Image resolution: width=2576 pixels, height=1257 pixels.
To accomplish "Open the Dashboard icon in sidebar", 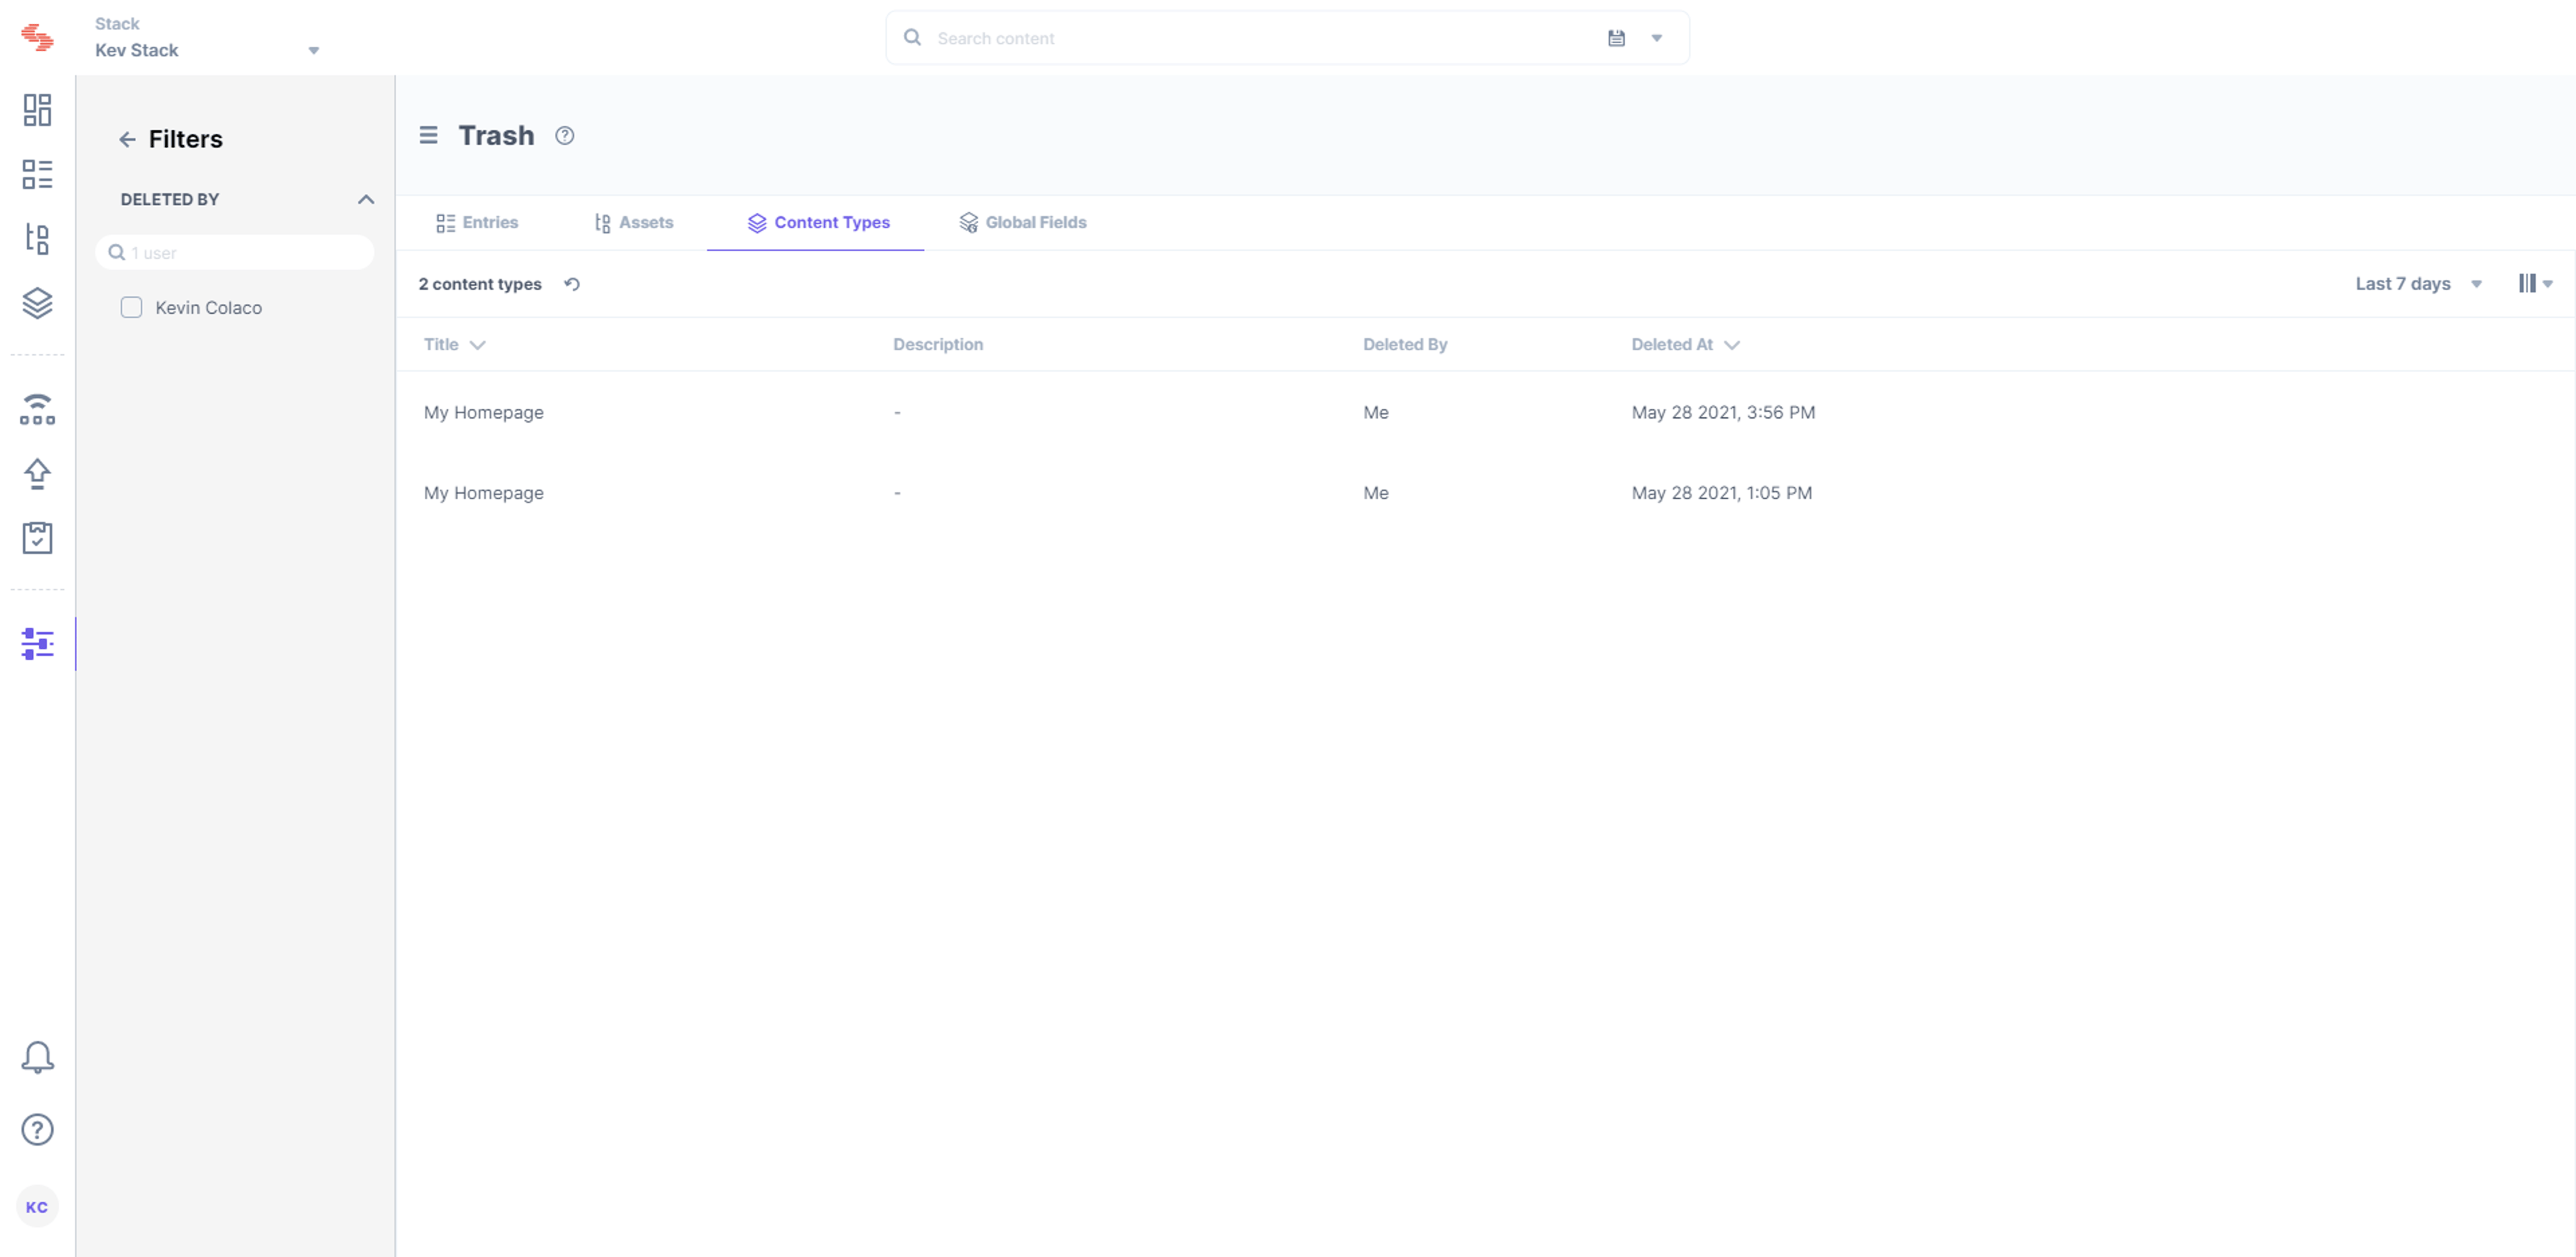I will point(37,110).
